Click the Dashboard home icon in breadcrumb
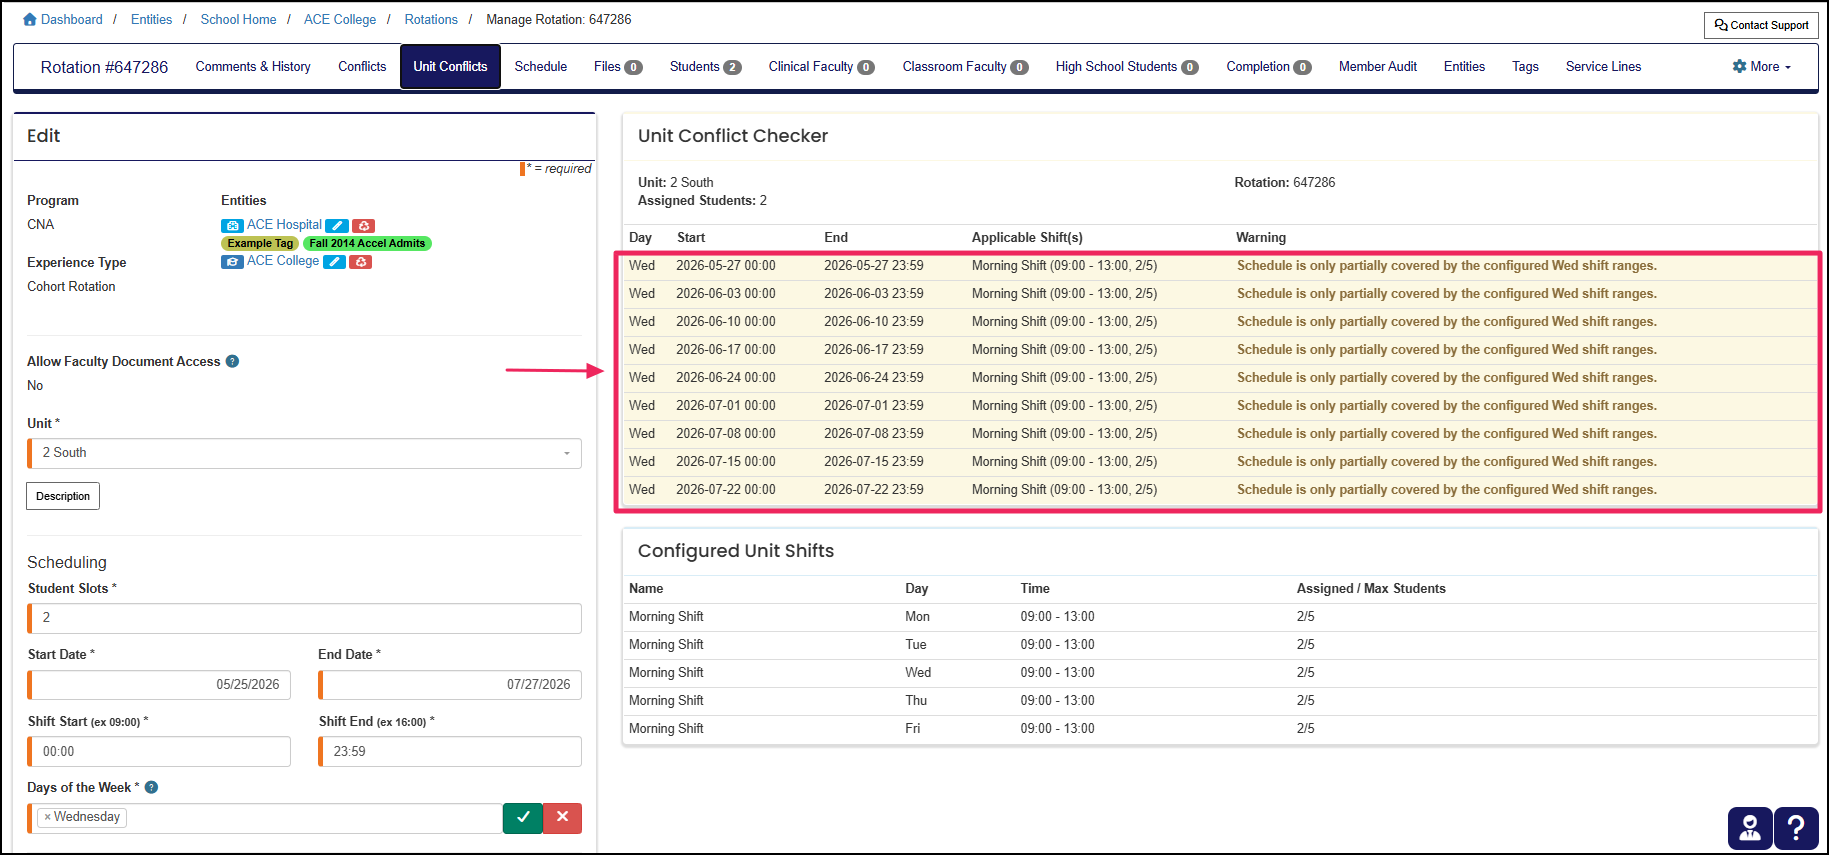 point(29,20)
